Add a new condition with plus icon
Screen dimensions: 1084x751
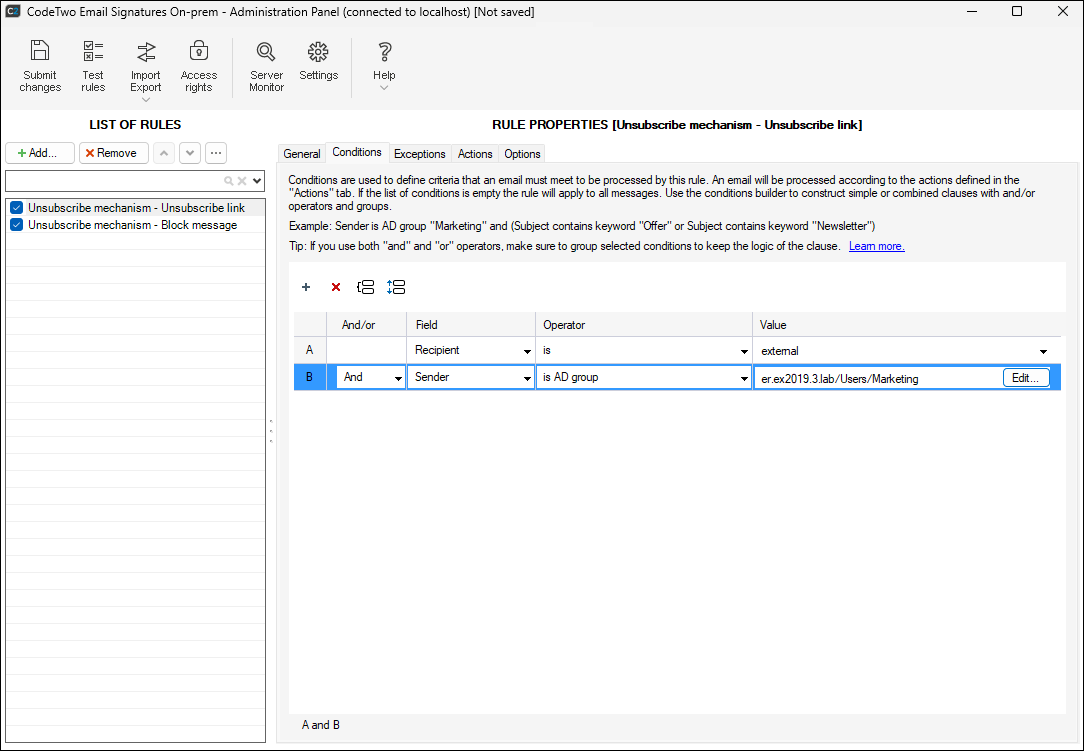point(306,287)
